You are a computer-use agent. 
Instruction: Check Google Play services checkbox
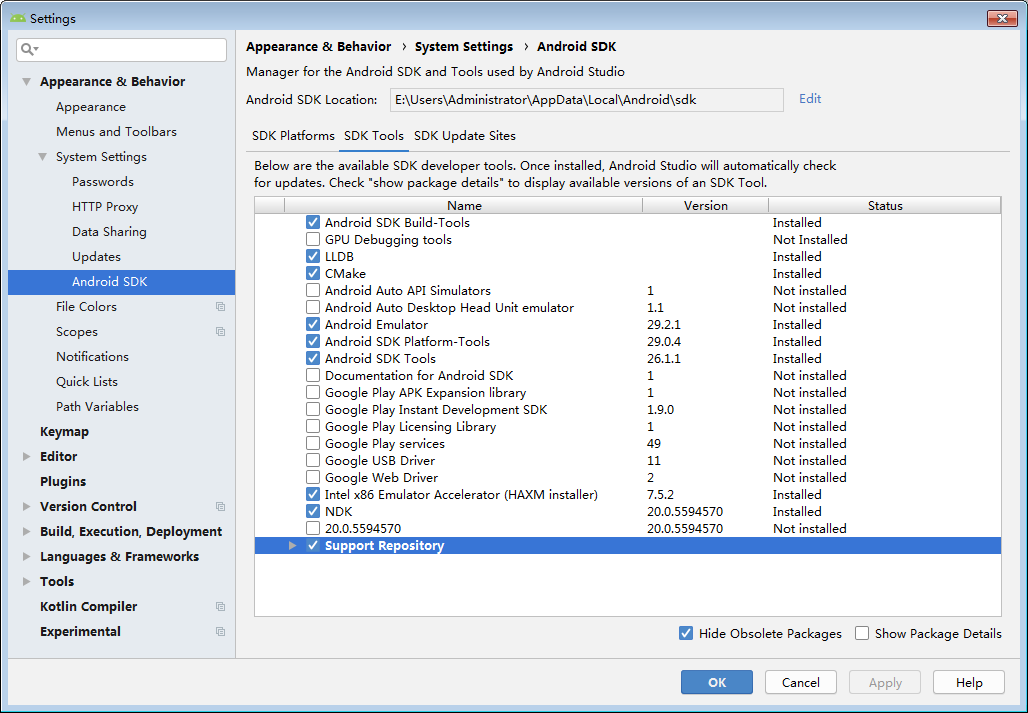click(313, 444)
